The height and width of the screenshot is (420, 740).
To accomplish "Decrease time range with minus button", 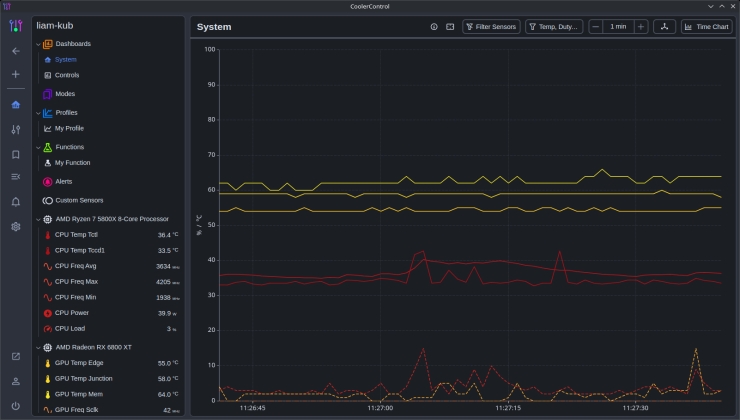I will tap(596, 27).
